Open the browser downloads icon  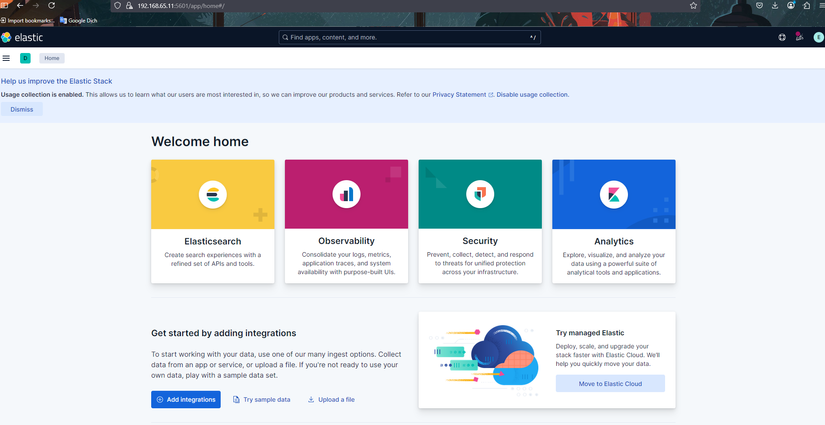point(775,5)
